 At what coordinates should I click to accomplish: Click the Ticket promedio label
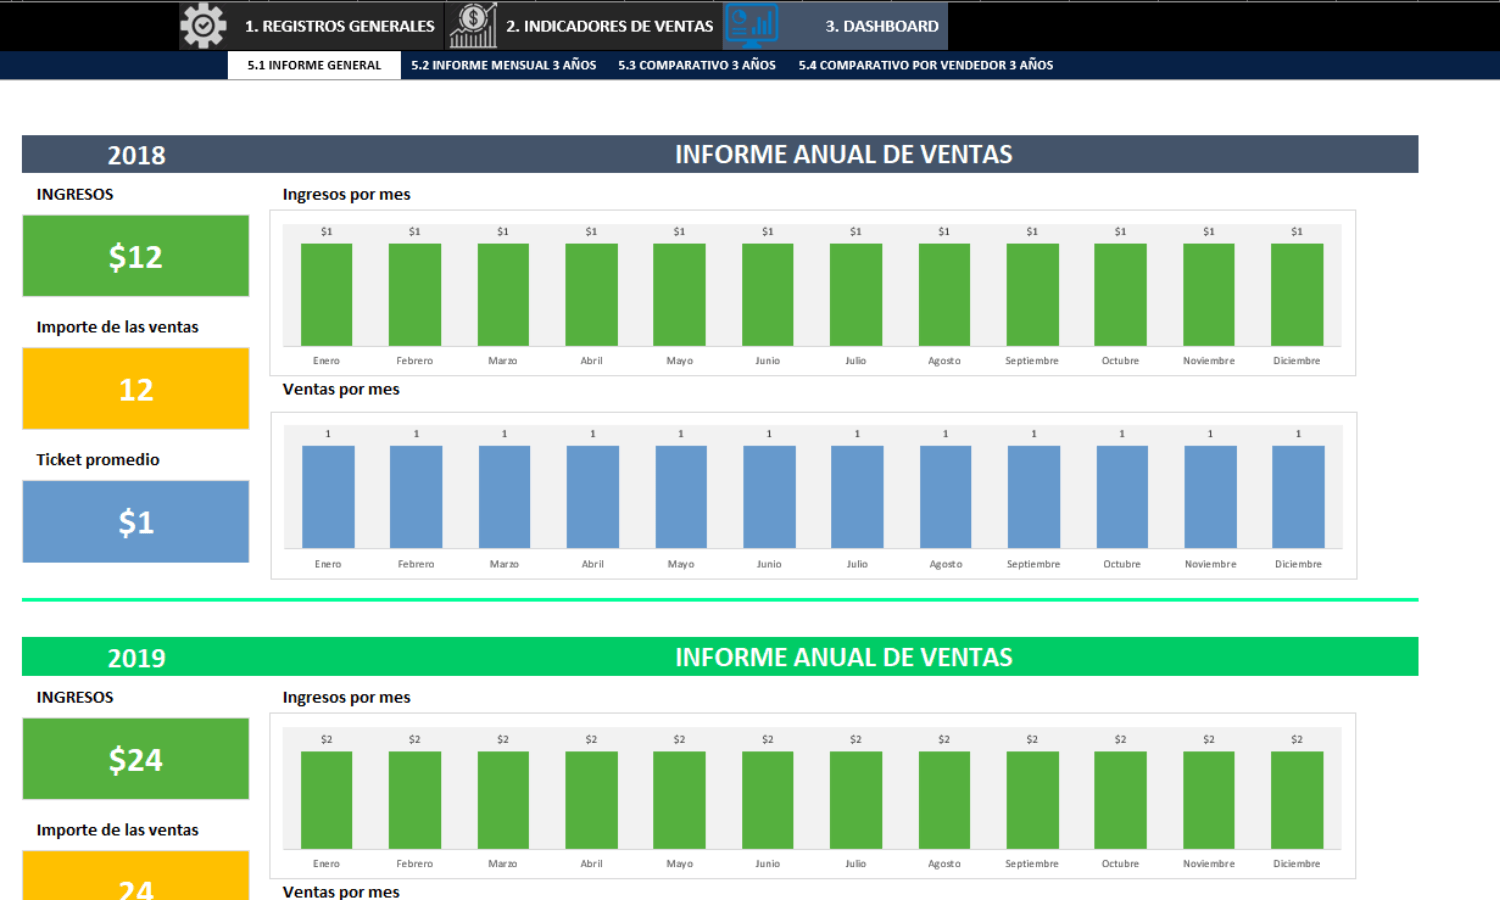click(x=98, y=460)
